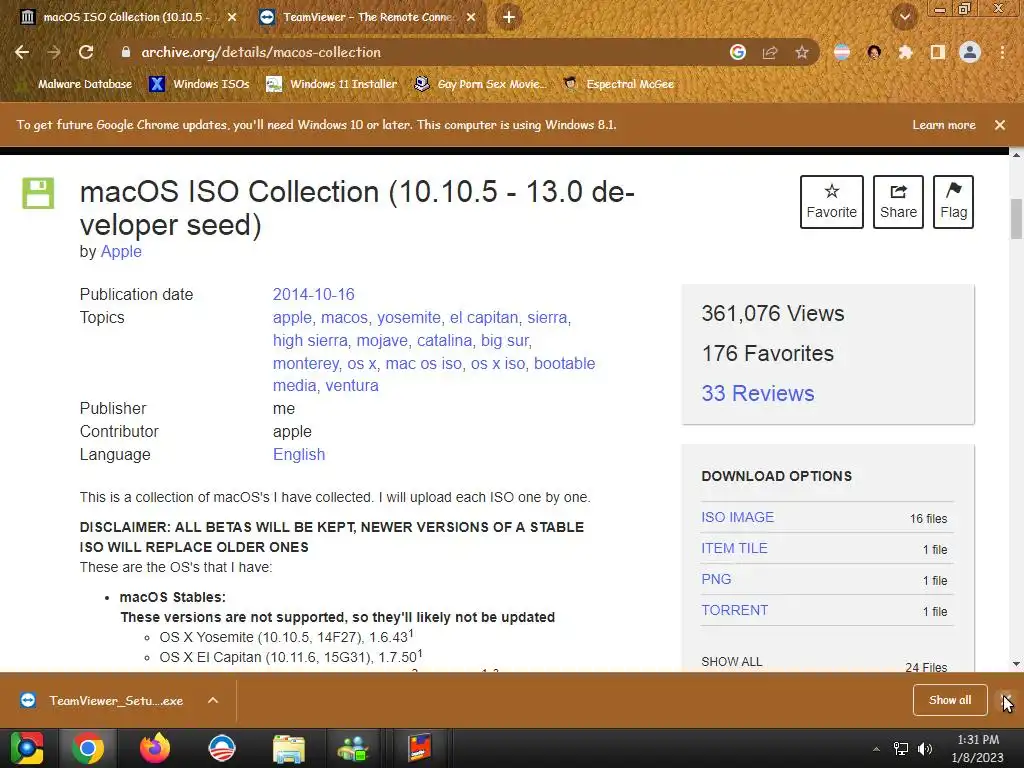Open a new browser tab
Screen dimensions: 1024x768
click(x=509, y=17)
